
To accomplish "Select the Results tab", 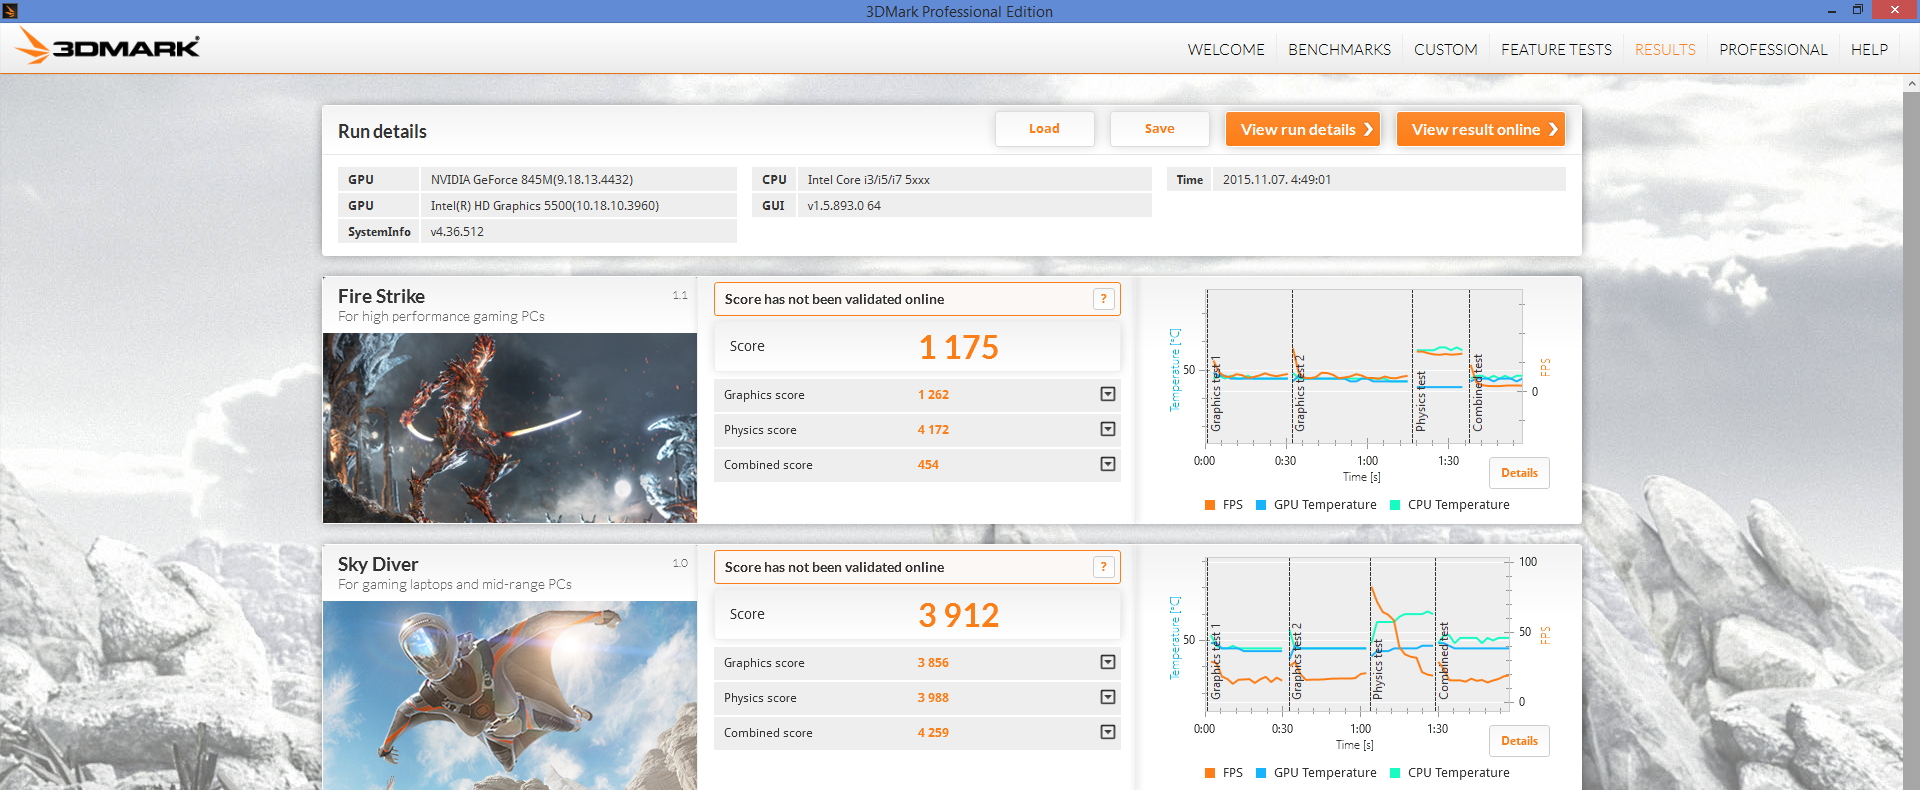I will (1665, 49).
